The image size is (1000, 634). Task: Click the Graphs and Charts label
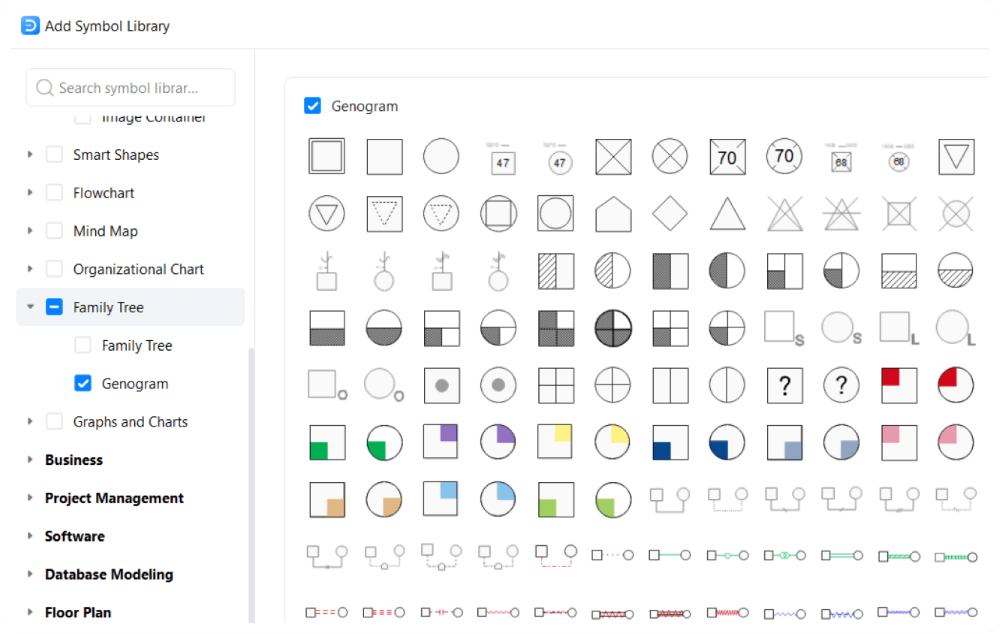[130, 422]
